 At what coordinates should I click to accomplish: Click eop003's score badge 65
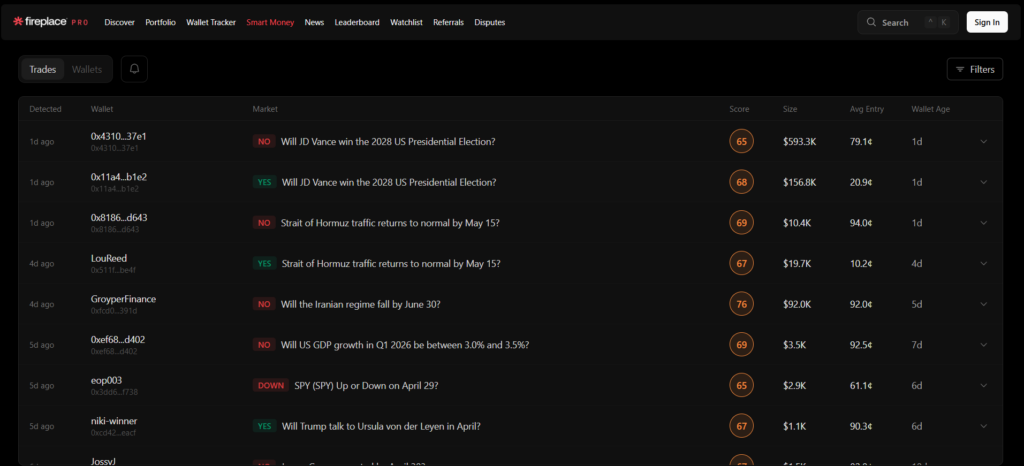741,386
